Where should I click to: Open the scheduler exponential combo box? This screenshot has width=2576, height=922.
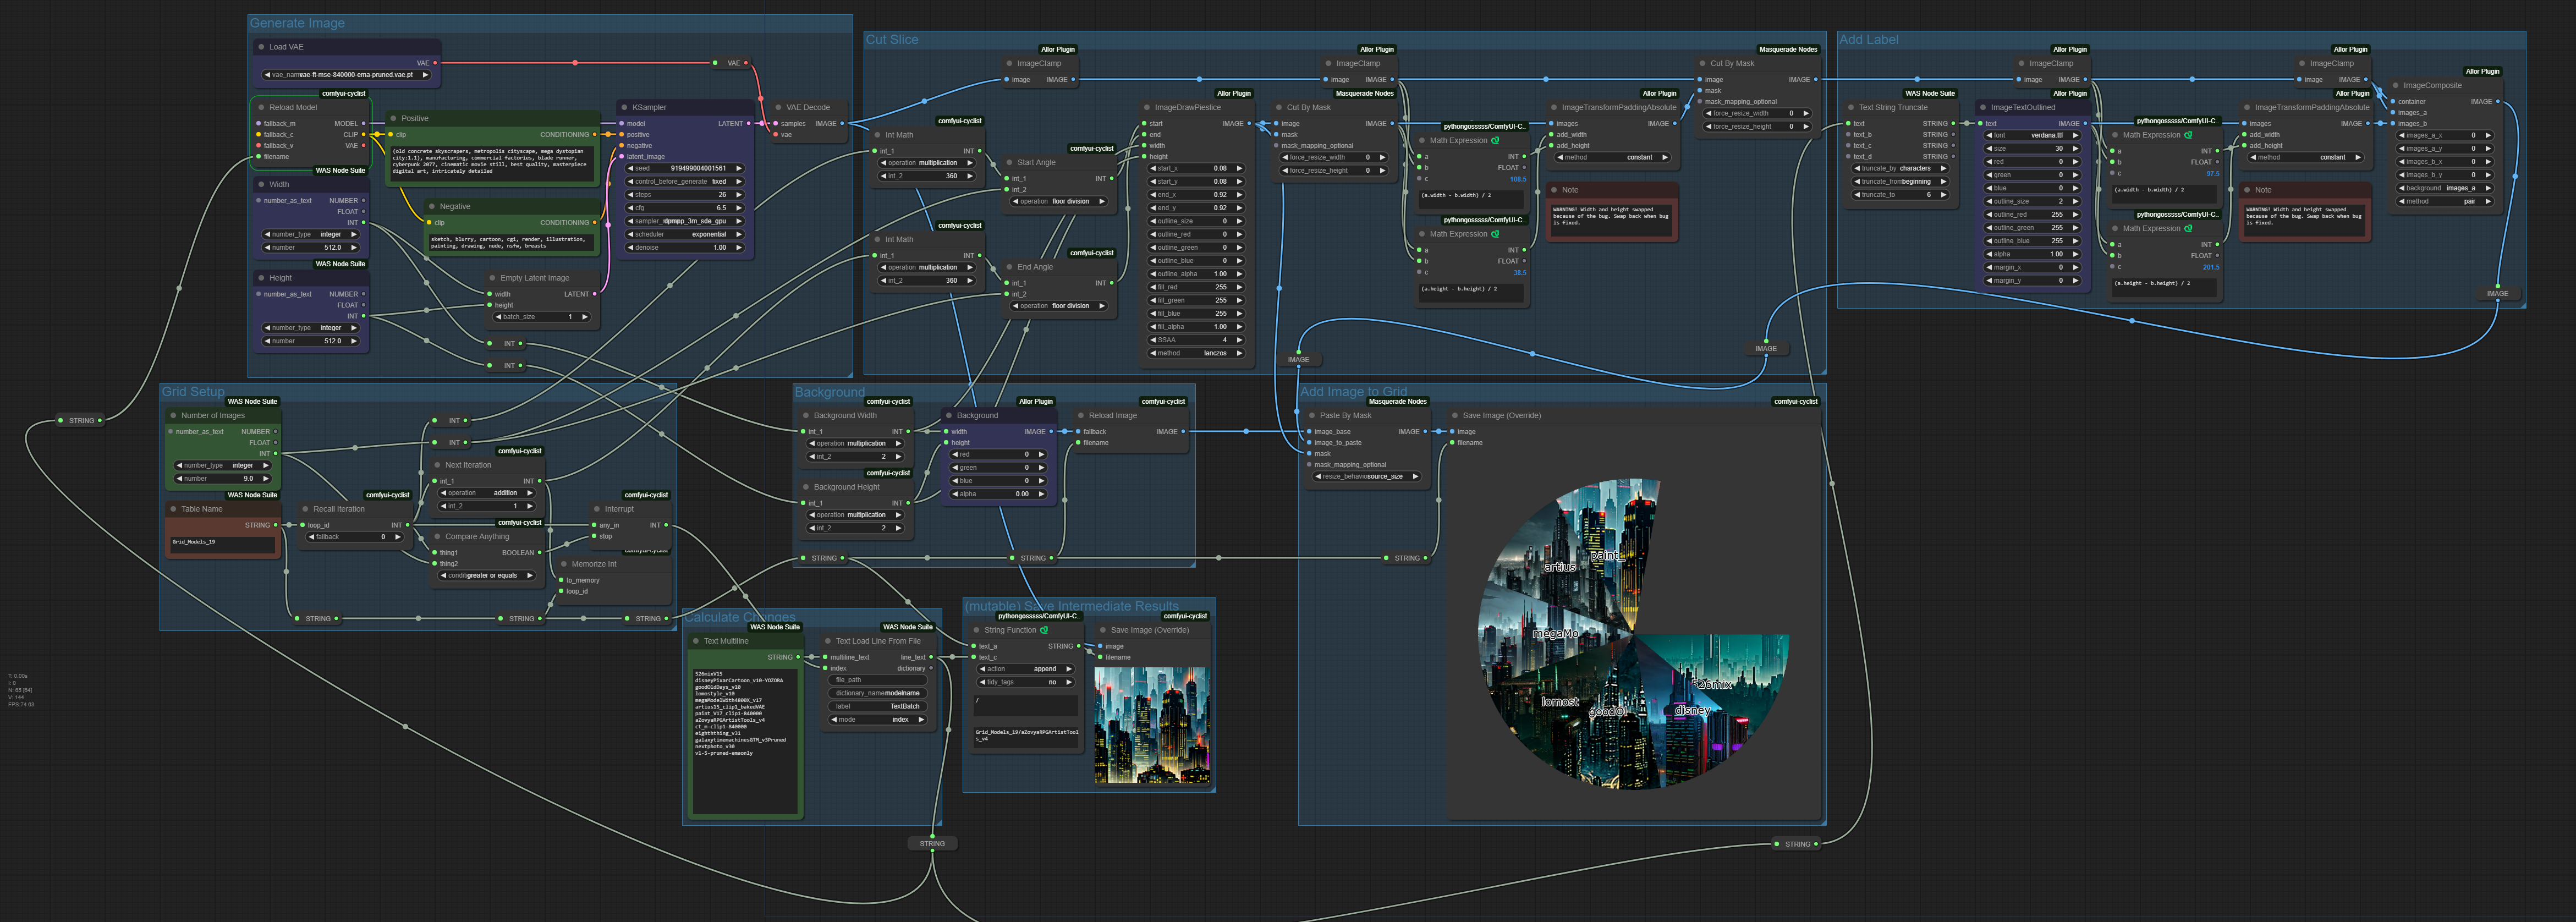(685, 234)
